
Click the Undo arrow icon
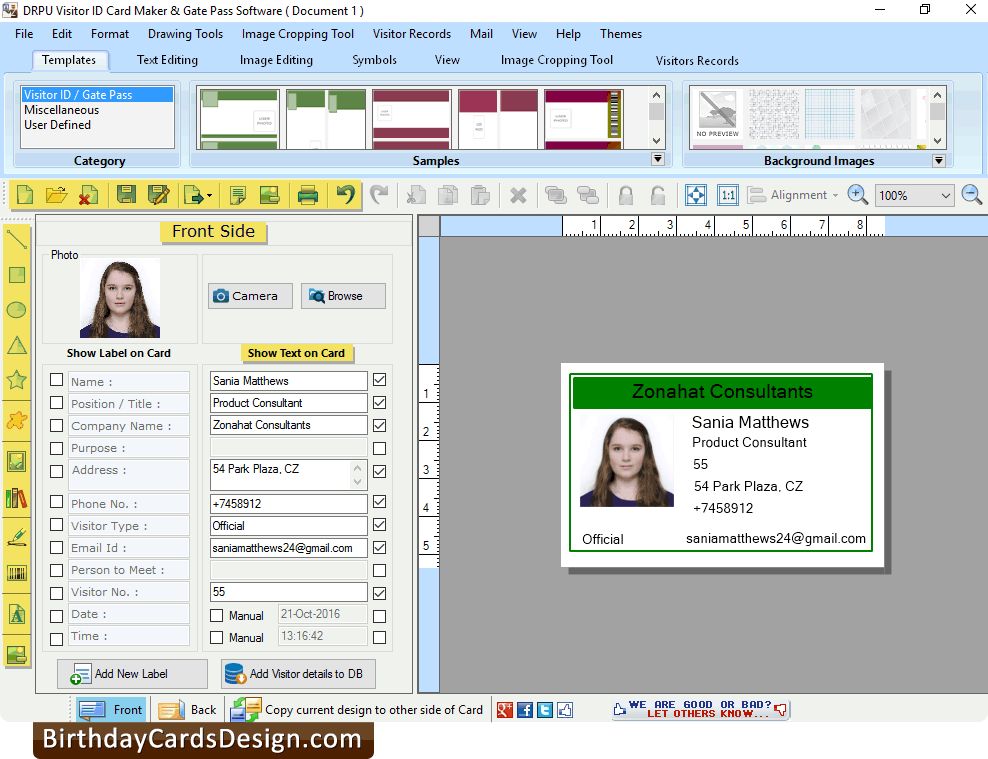pos(345,195)
